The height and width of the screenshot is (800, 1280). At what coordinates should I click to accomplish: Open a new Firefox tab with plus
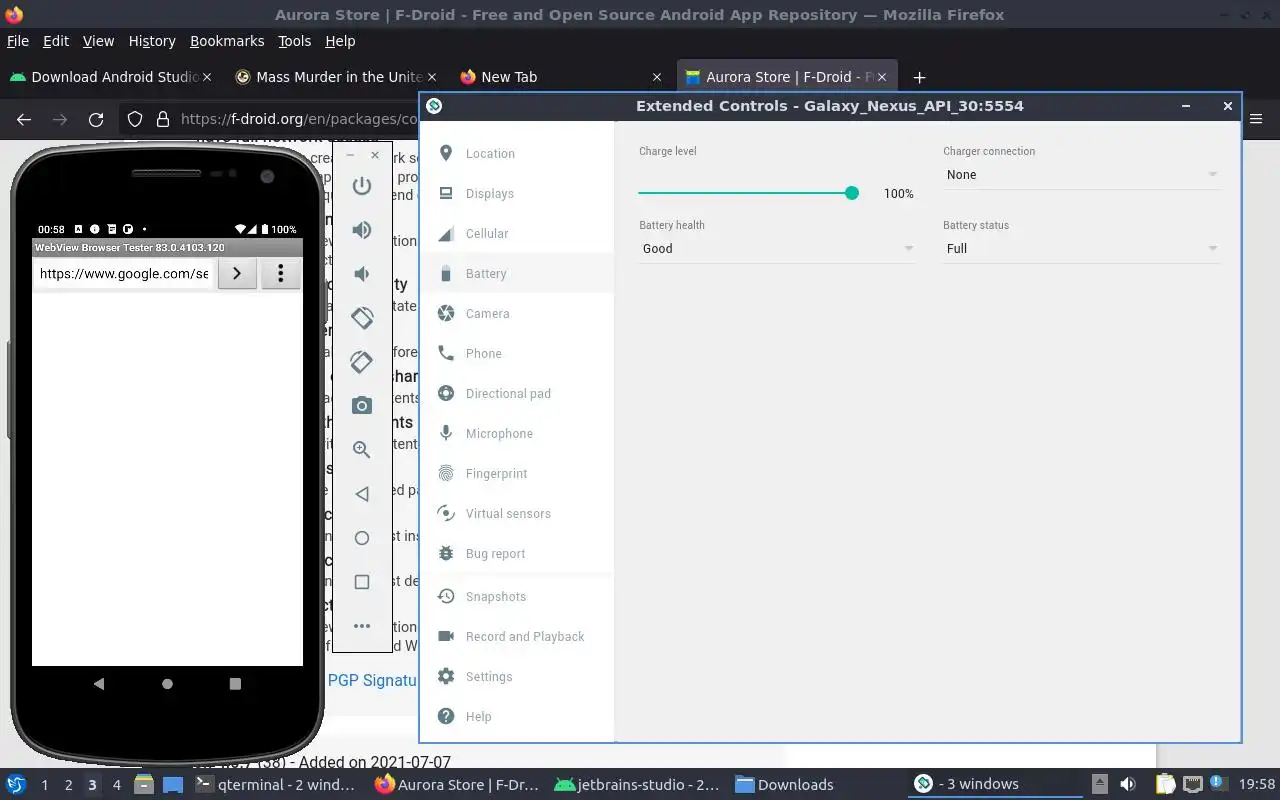point(919,77)
